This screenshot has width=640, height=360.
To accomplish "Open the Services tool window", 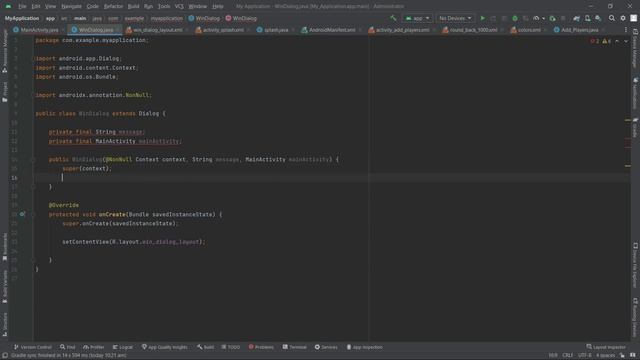I will coord(326,347).
